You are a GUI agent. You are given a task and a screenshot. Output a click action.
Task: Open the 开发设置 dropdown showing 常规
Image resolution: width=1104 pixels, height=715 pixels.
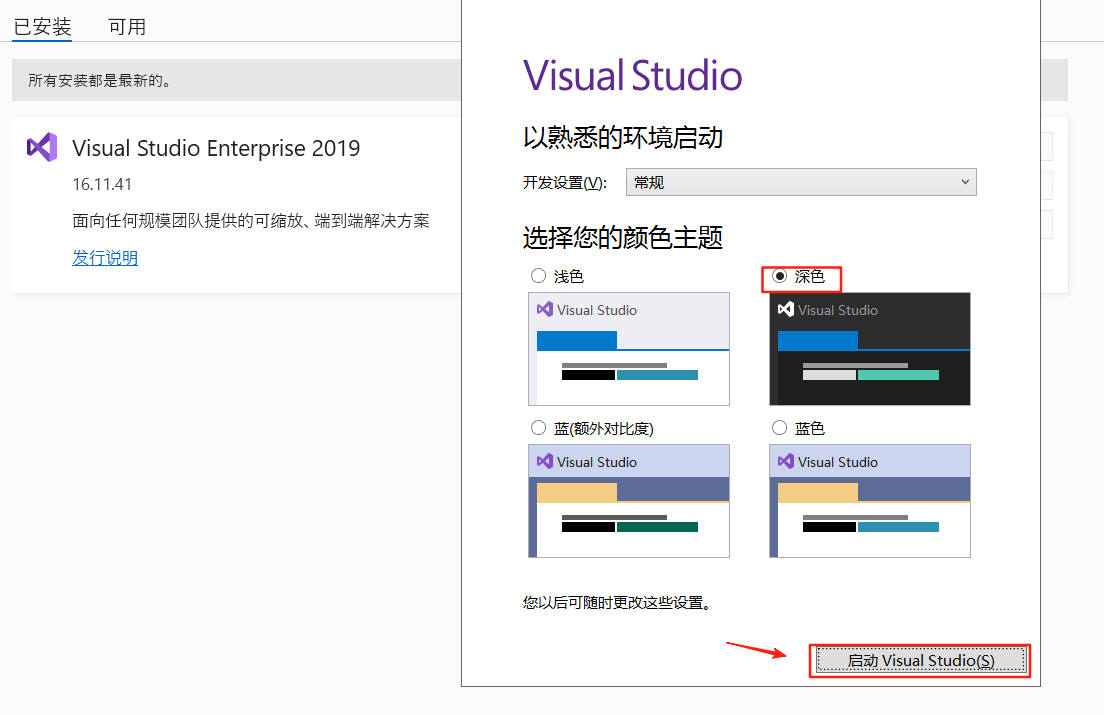[x=801, y=182]
